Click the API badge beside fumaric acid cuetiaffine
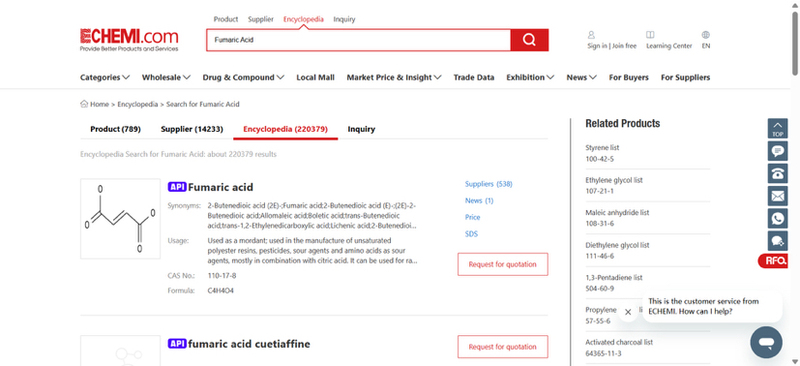Viewport: 800px width, 366px height. click(177, 344)
